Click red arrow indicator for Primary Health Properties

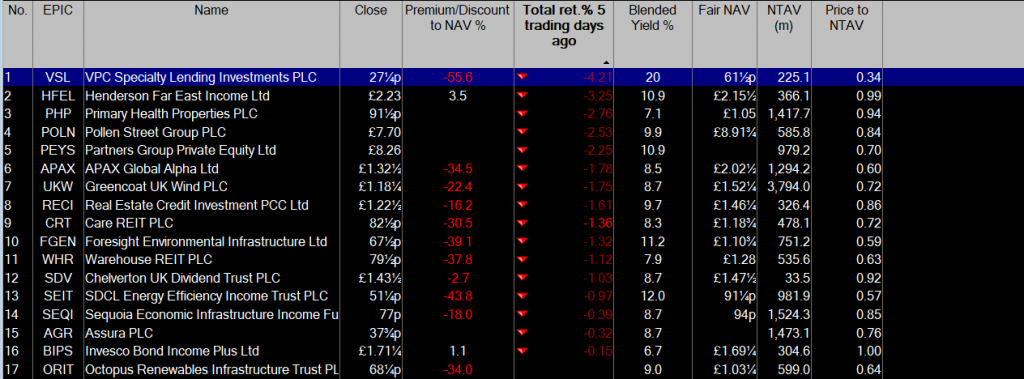click(522, 114)
